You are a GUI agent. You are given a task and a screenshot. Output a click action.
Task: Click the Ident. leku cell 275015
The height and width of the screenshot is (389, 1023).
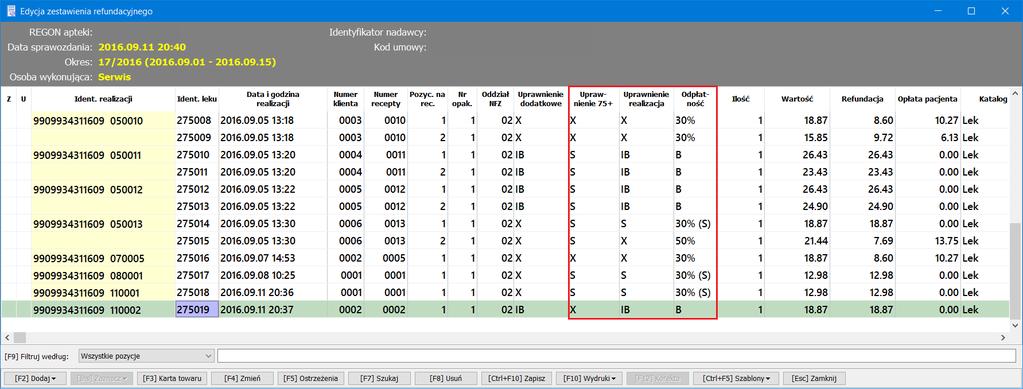(x=196, y=241)
